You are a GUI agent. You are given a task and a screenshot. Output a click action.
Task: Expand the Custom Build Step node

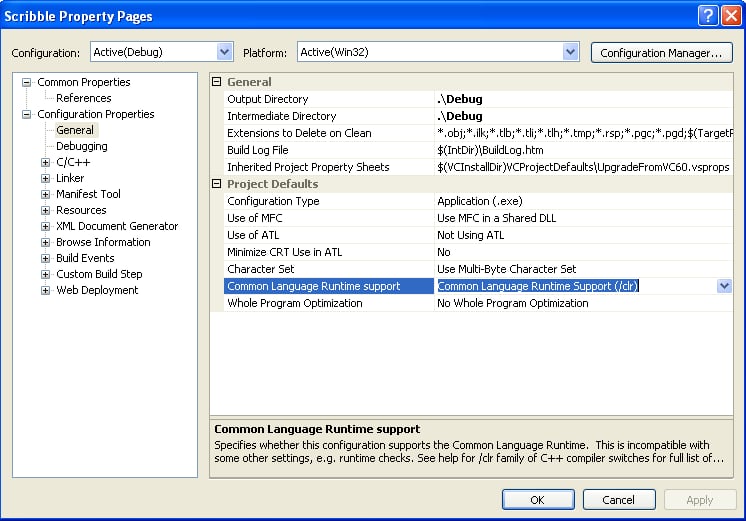pyautogui.click(x=46, y=274)
